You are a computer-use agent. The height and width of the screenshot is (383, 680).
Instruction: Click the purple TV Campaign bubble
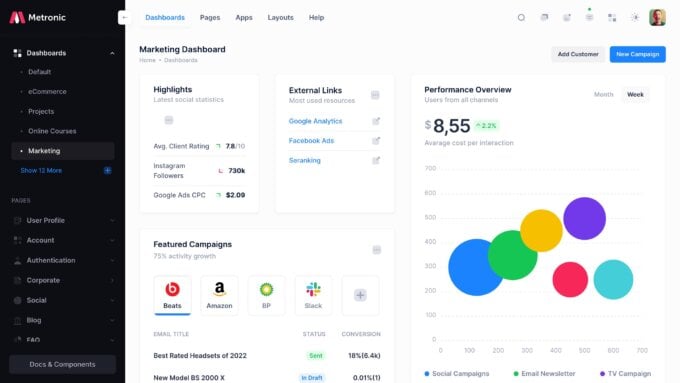[584, 219]
